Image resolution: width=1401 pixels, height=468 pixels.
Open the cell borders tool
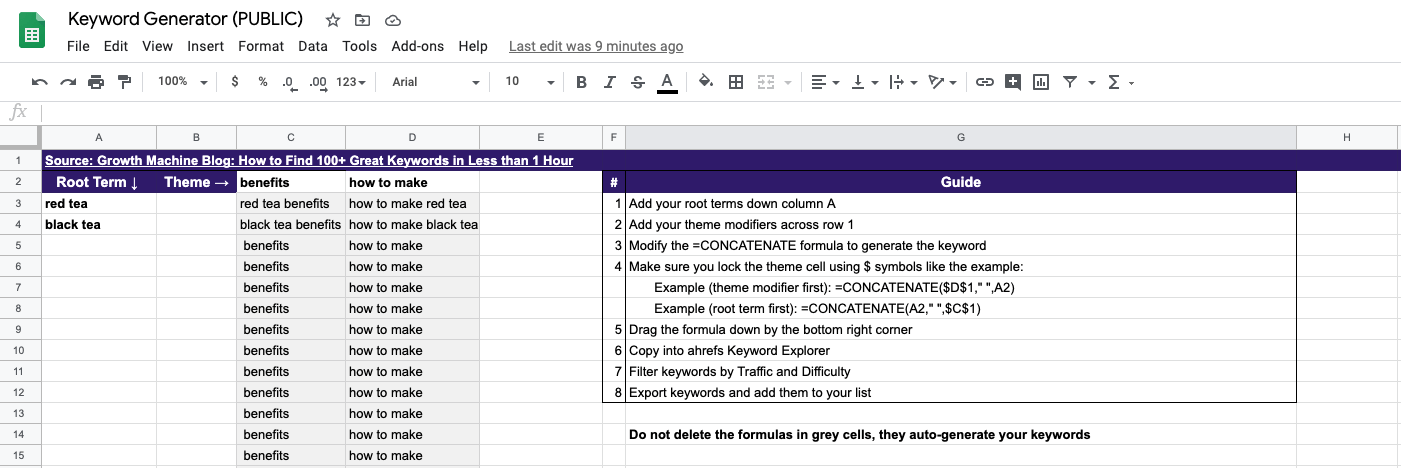[736, 82]
